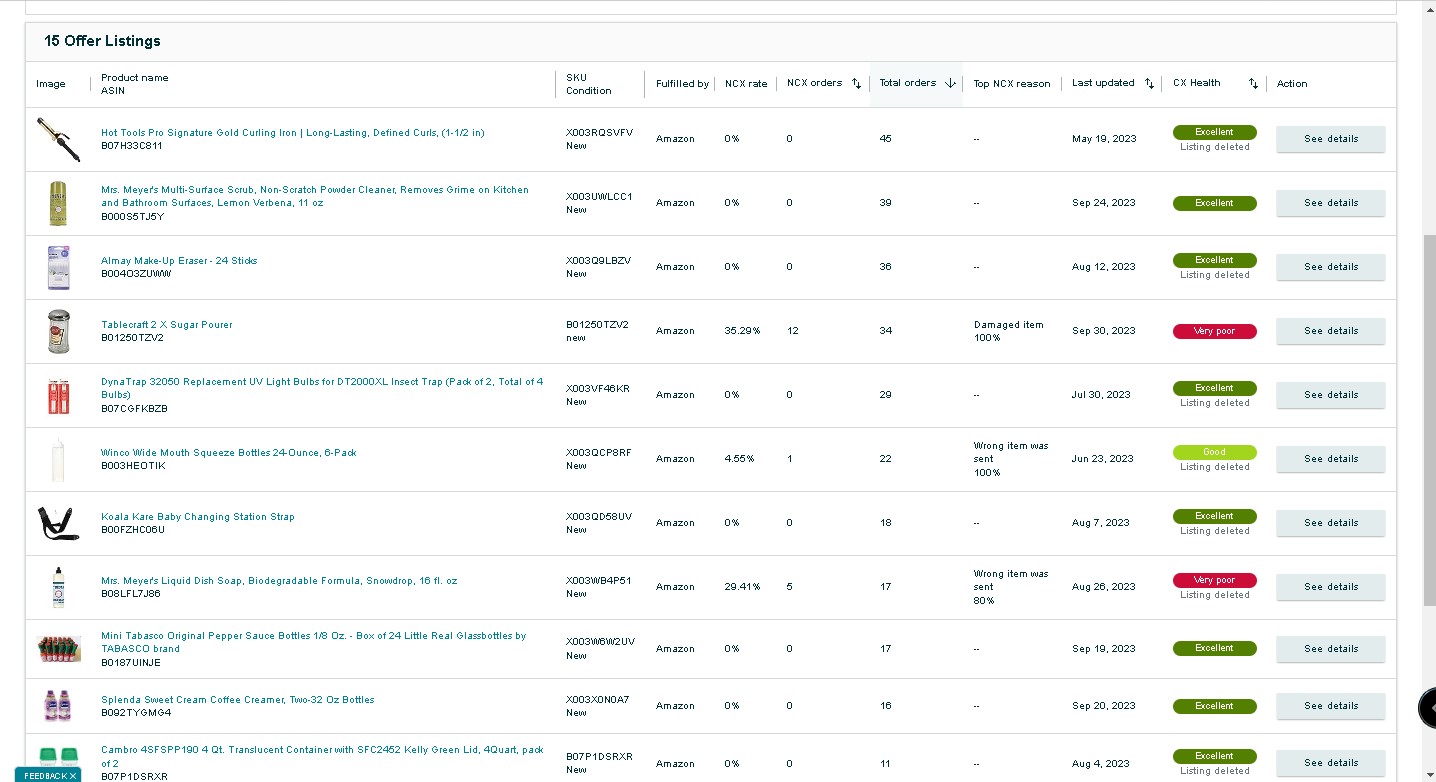Image resolution: width=1436 pixels, height=782 pixels.
Task: Click the NCX rate column header
Action: click(x=746, y=84)
